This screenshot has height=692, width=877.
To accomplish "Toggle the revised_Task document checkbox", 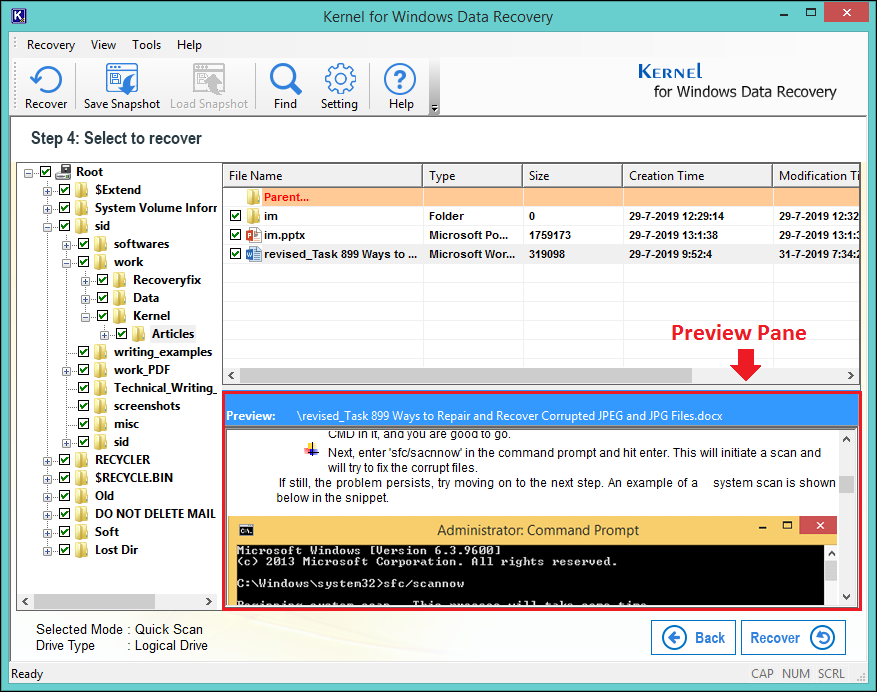I will (235, 254).
